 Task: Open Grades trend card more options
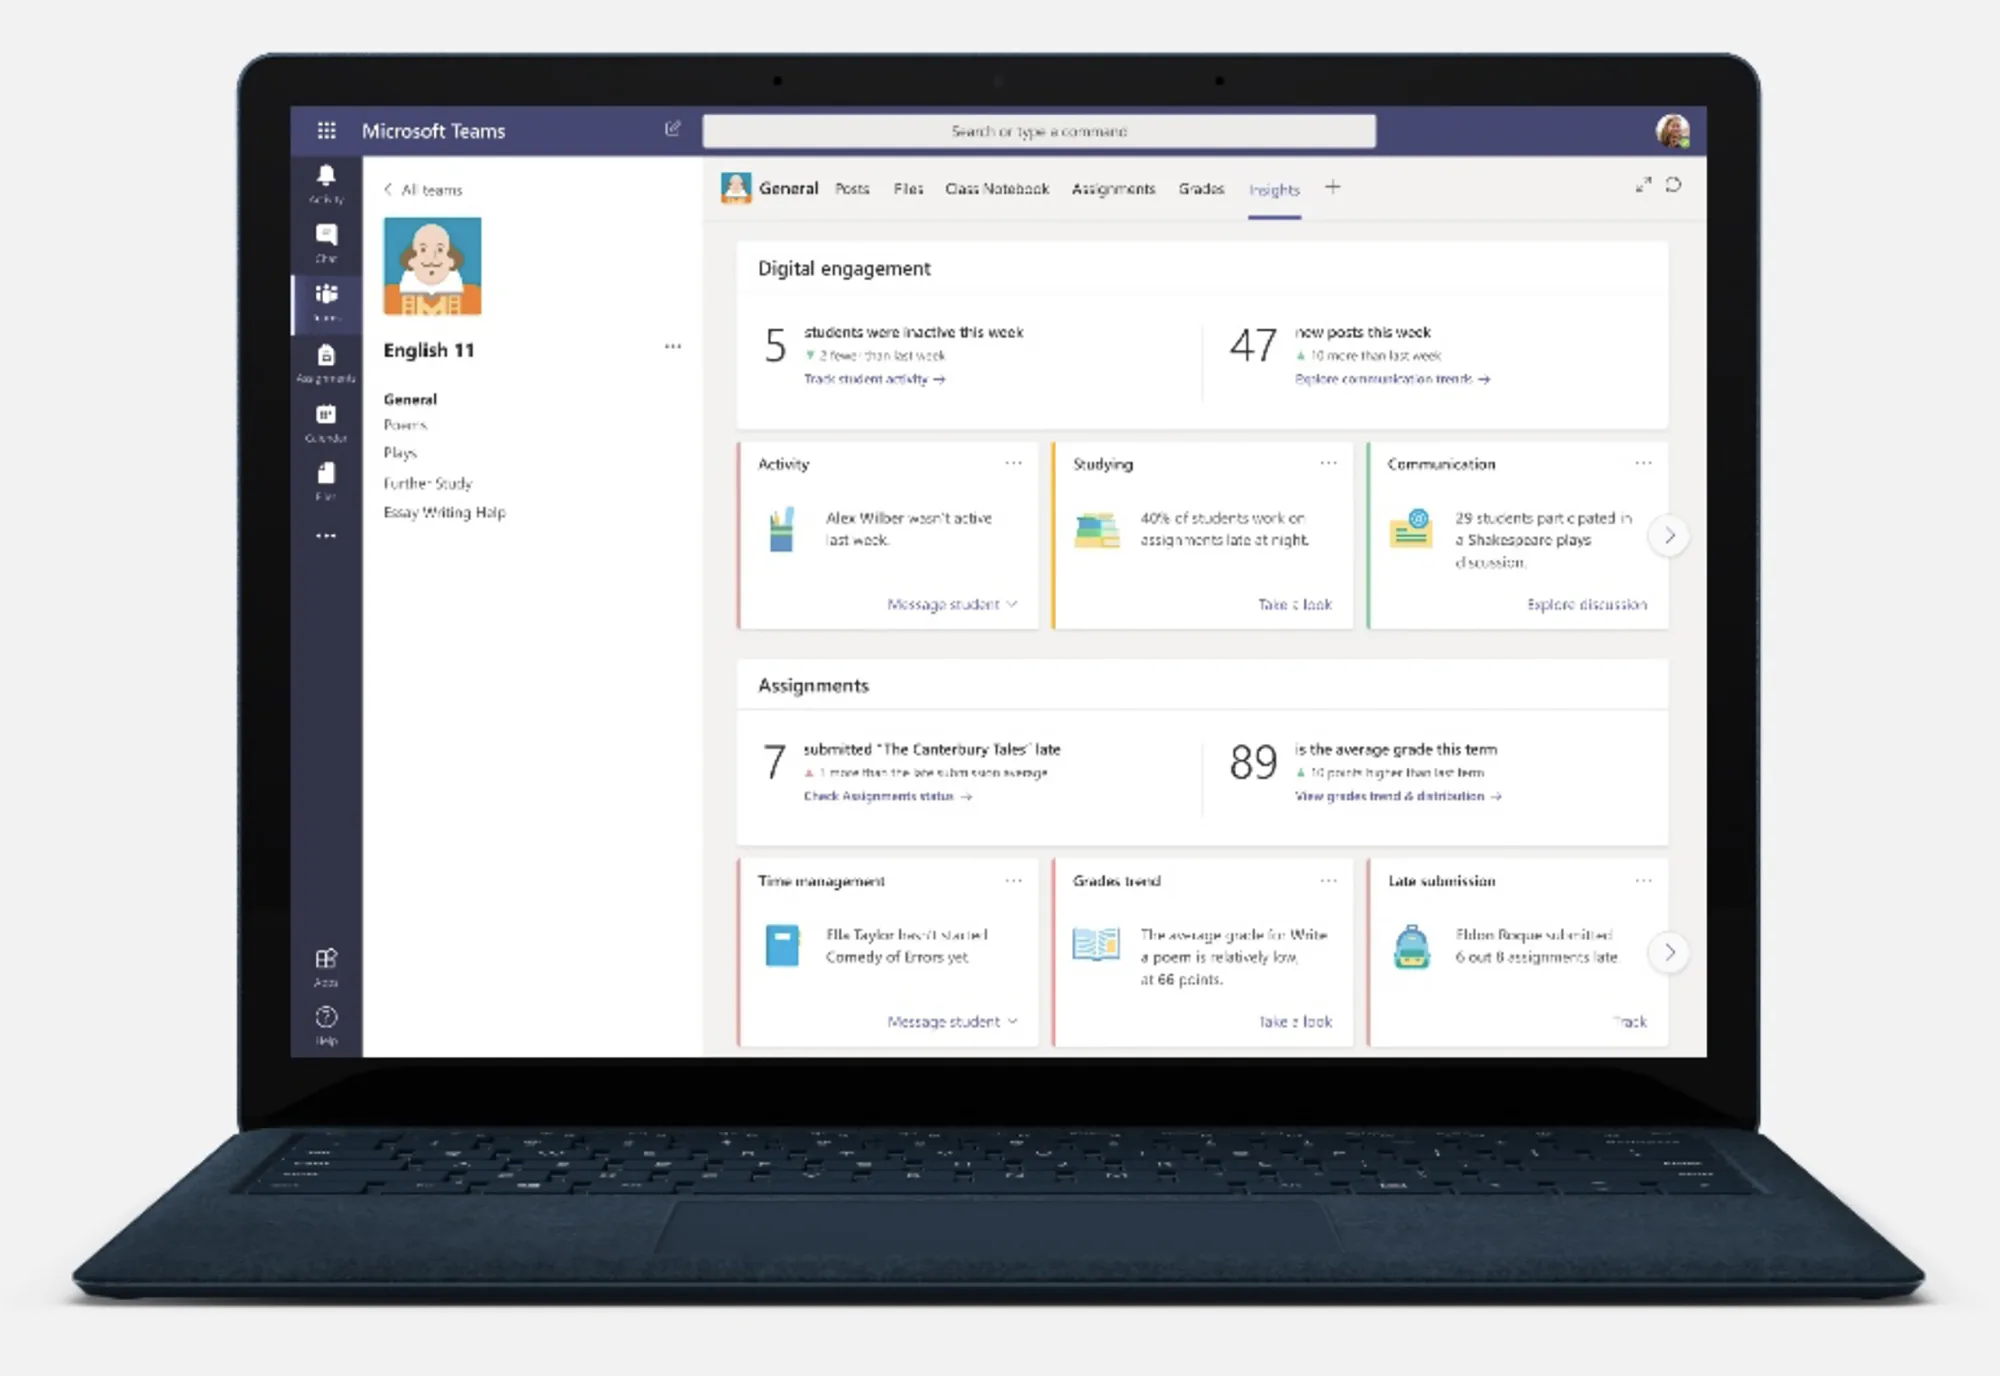pos(1328,880)
